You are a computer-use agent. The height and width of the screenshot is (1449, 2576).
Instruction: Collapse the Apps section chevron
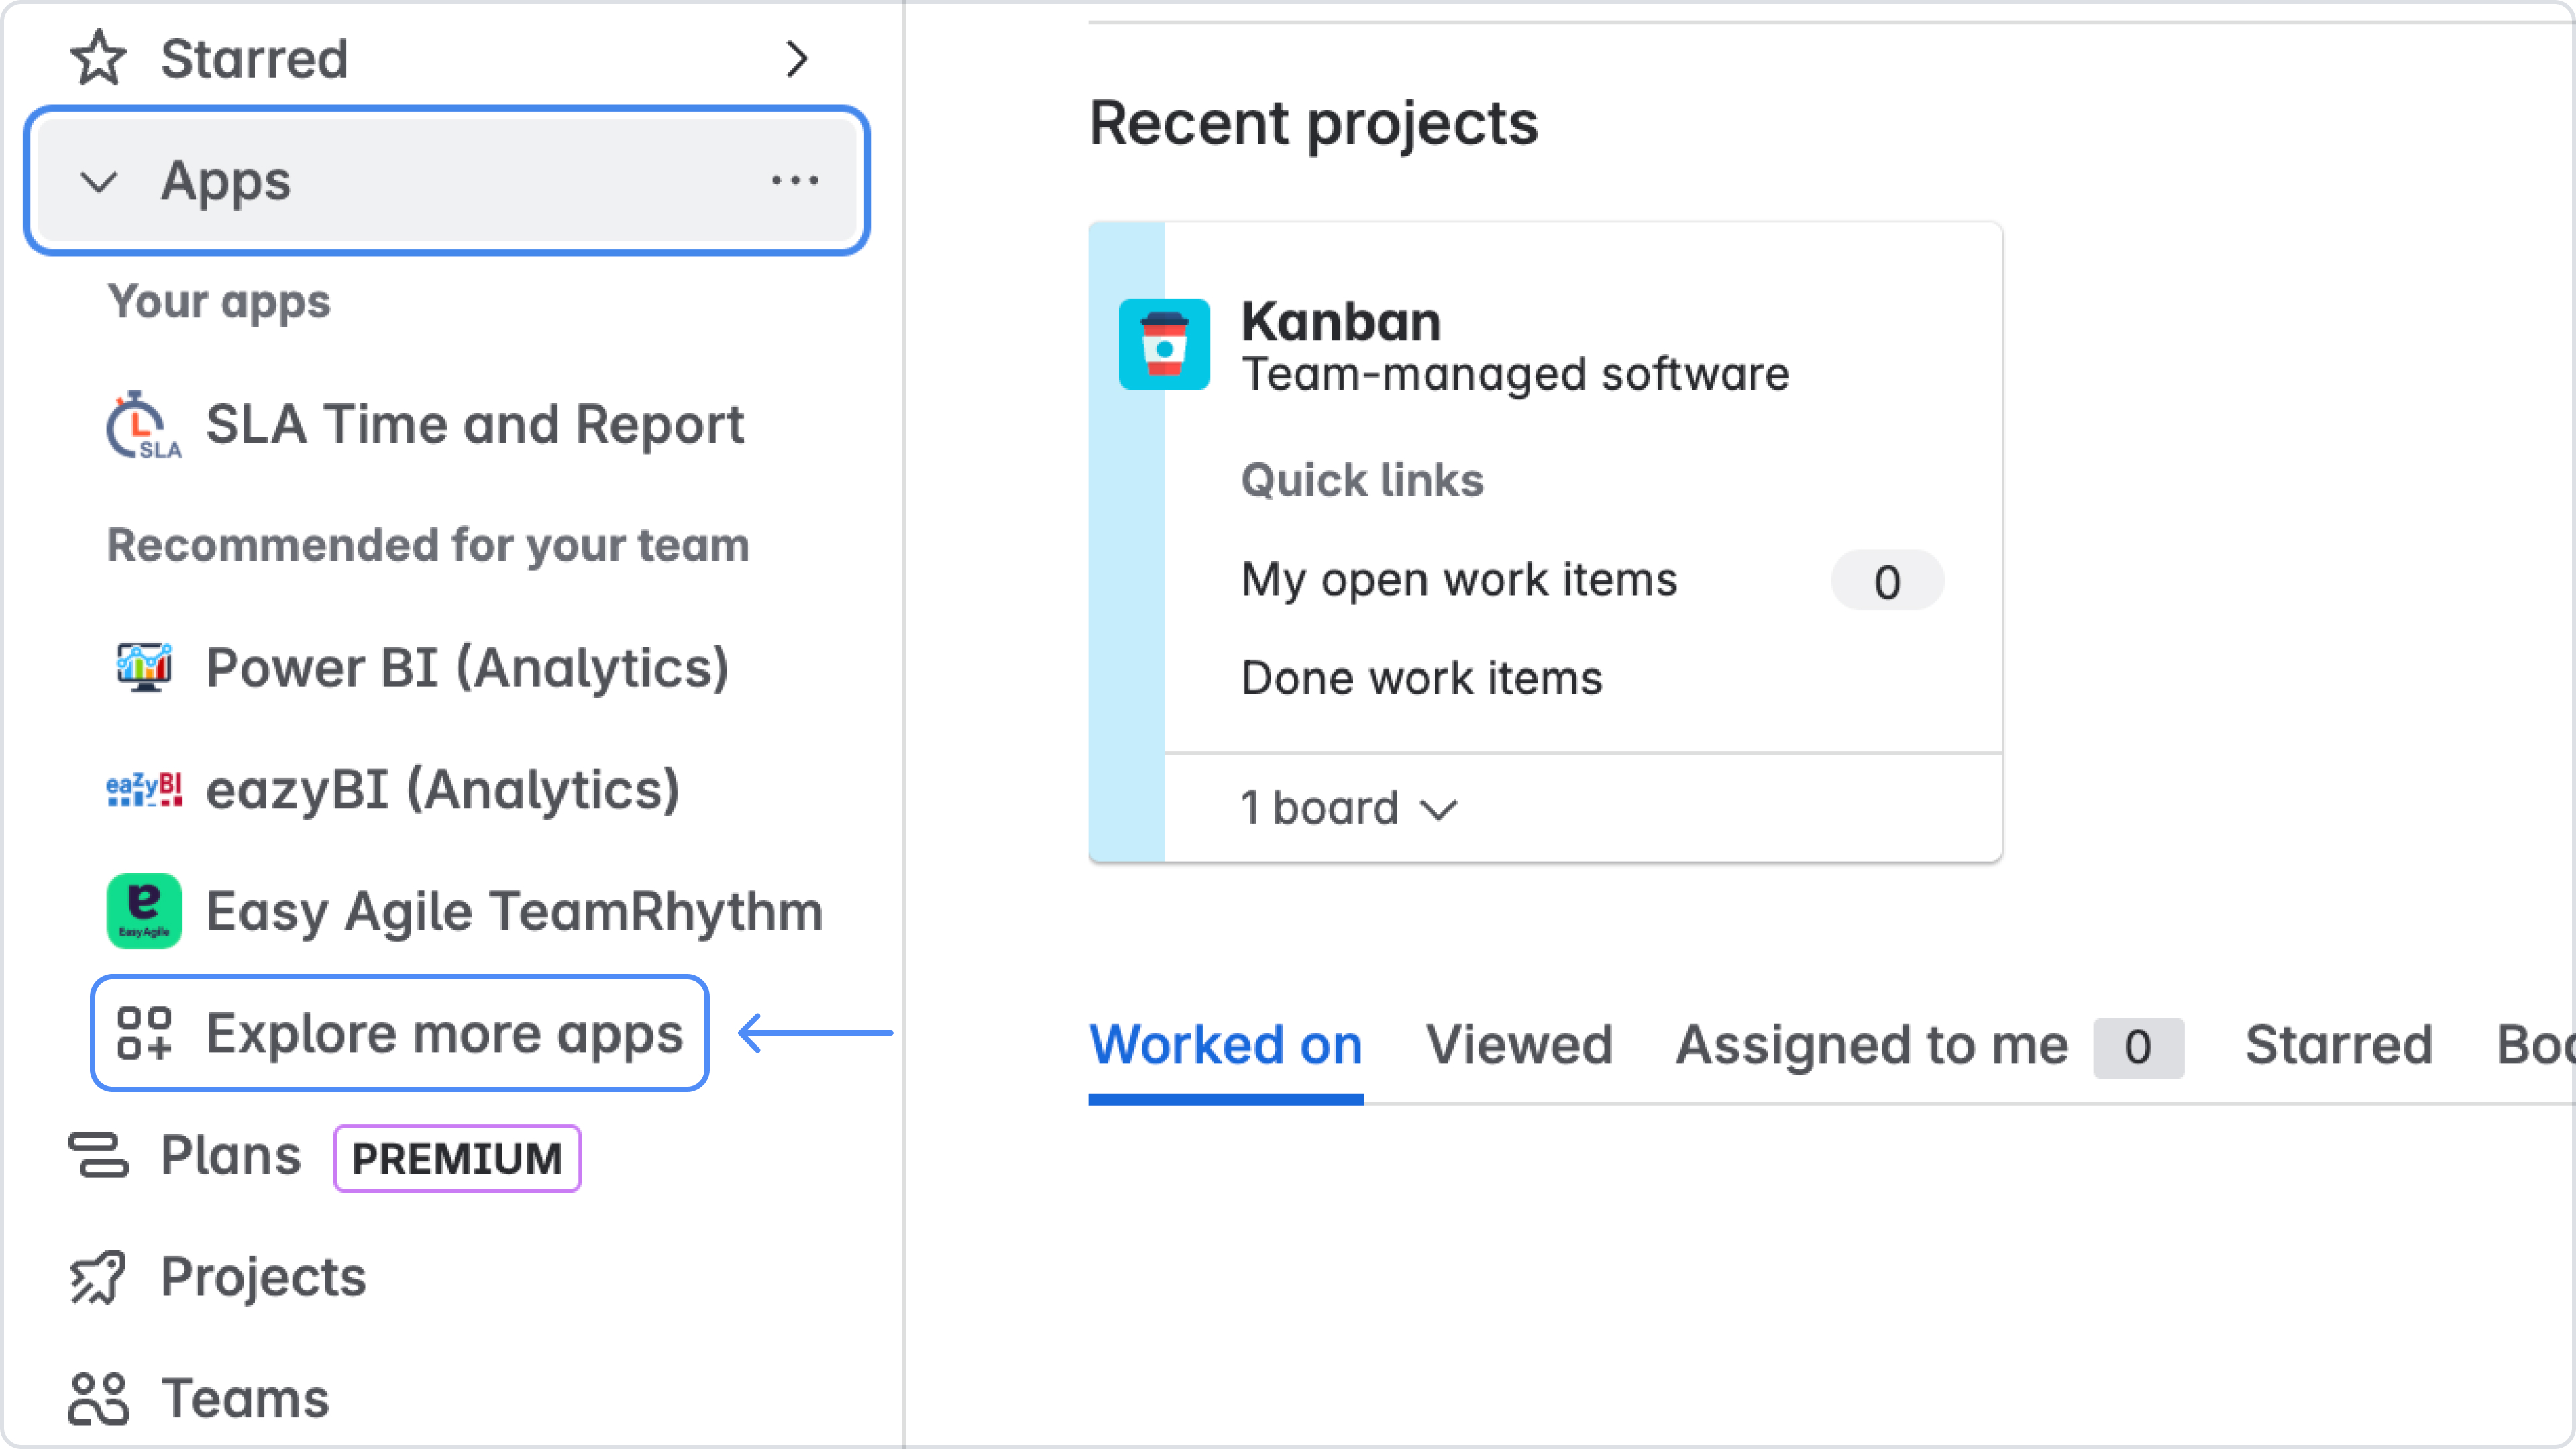98,182
